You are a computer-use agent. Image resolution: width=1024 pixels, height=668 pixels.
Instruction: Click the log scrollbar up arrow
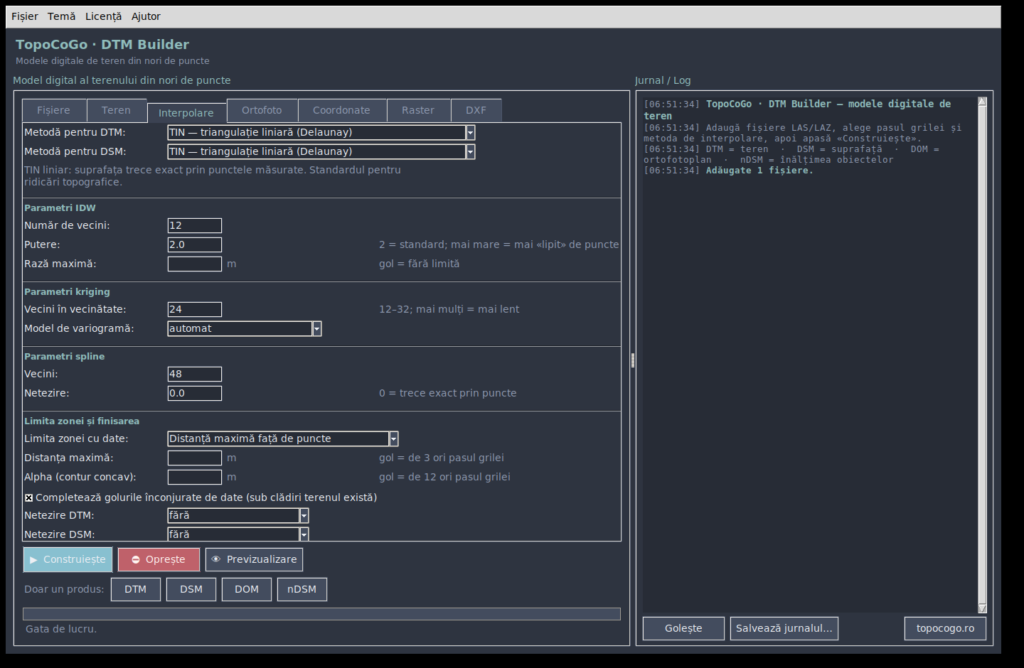(x=982, y=102)
